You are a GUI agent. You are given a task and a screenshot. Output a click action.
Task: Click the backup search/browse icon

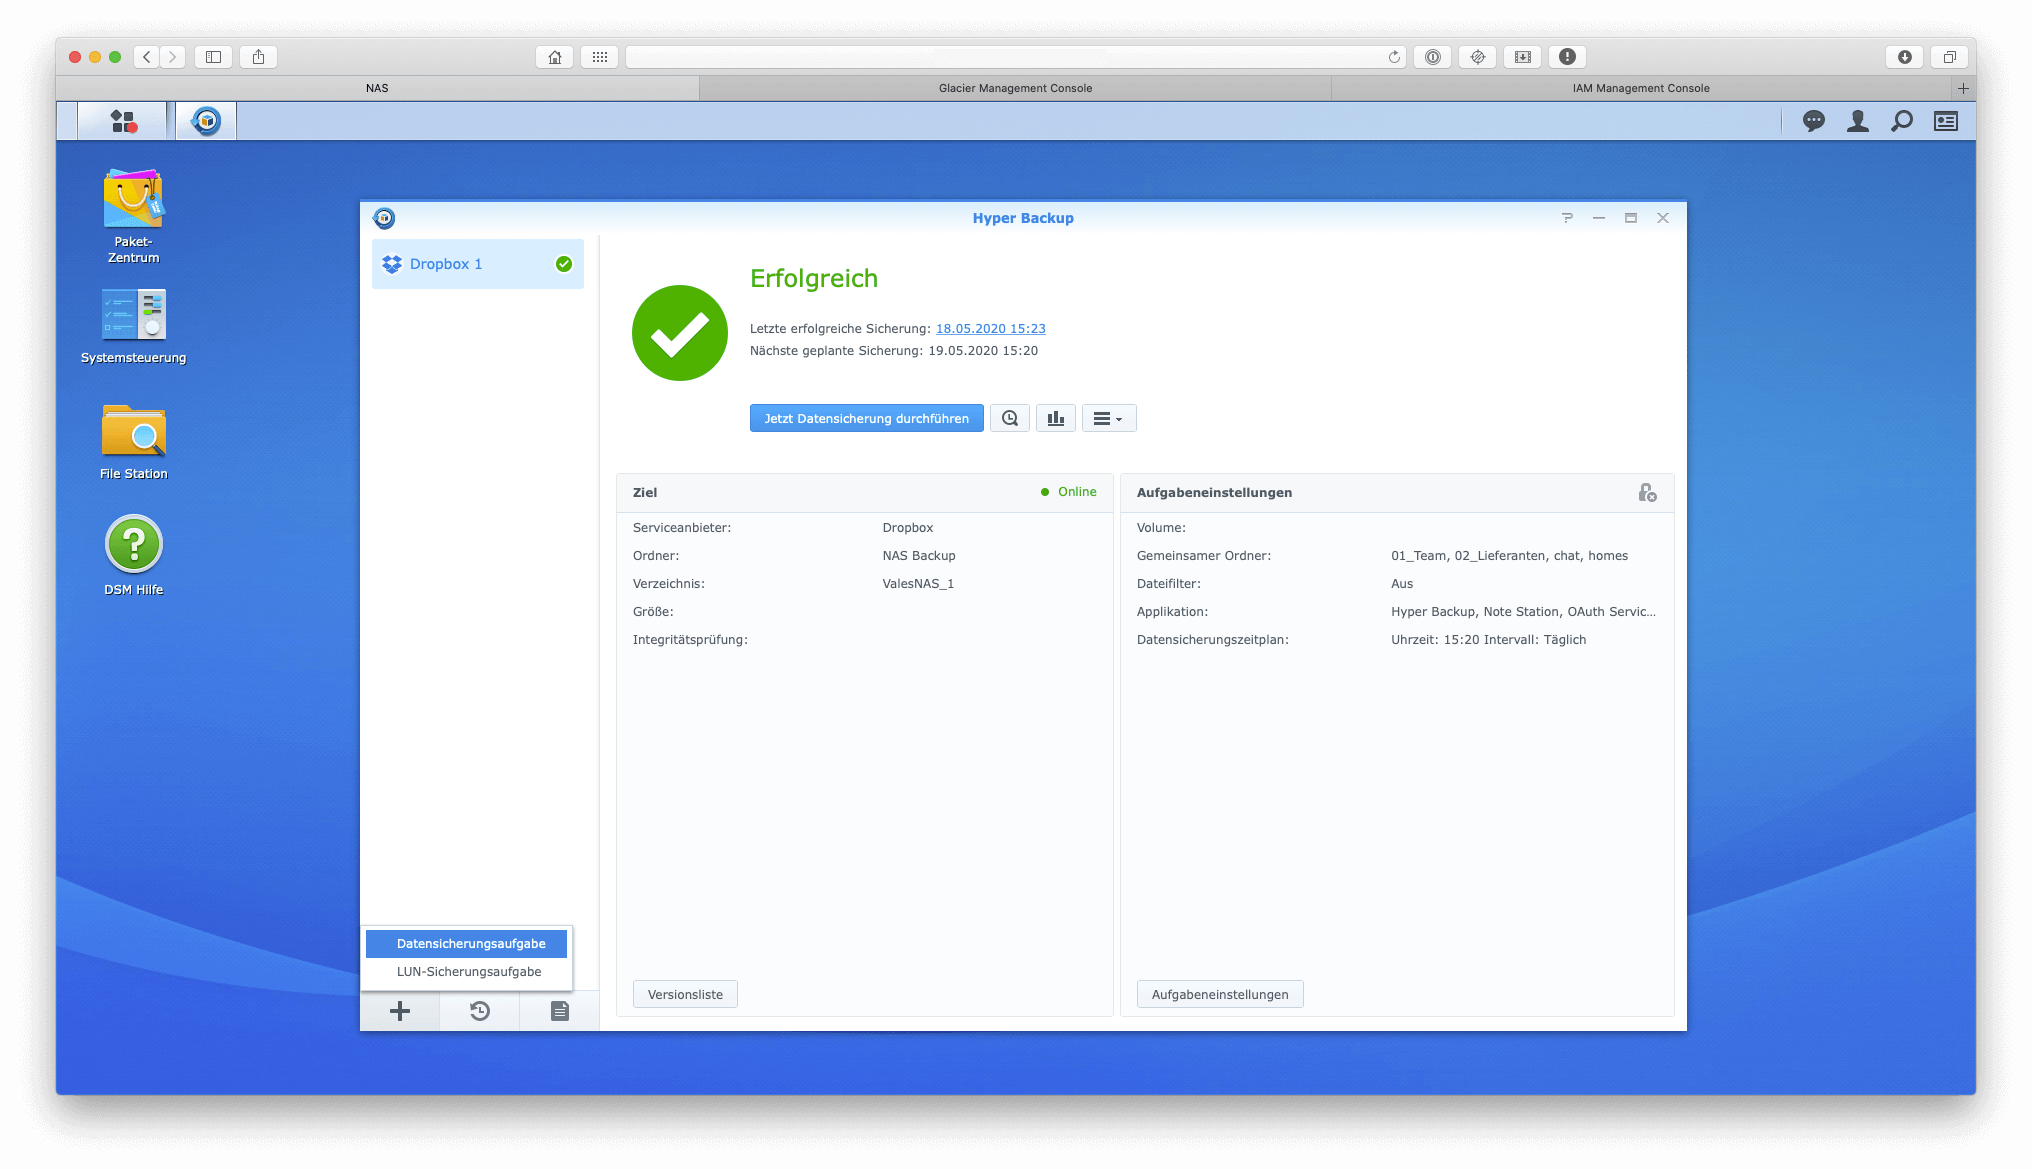(1010, 418)
